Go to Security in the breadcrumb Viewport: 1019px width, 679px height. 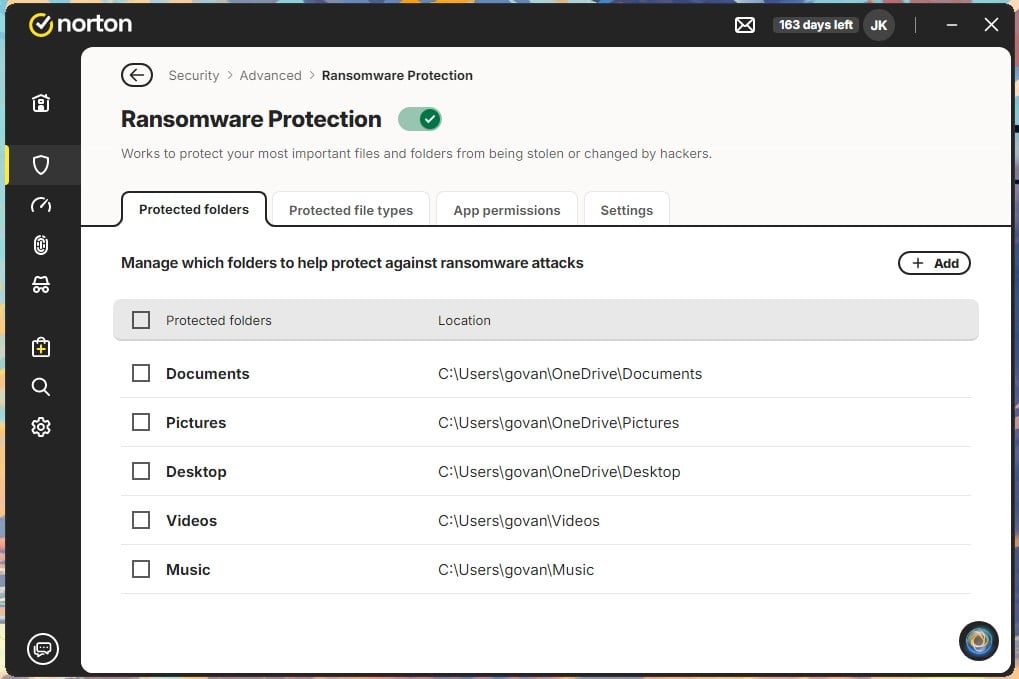194,75
